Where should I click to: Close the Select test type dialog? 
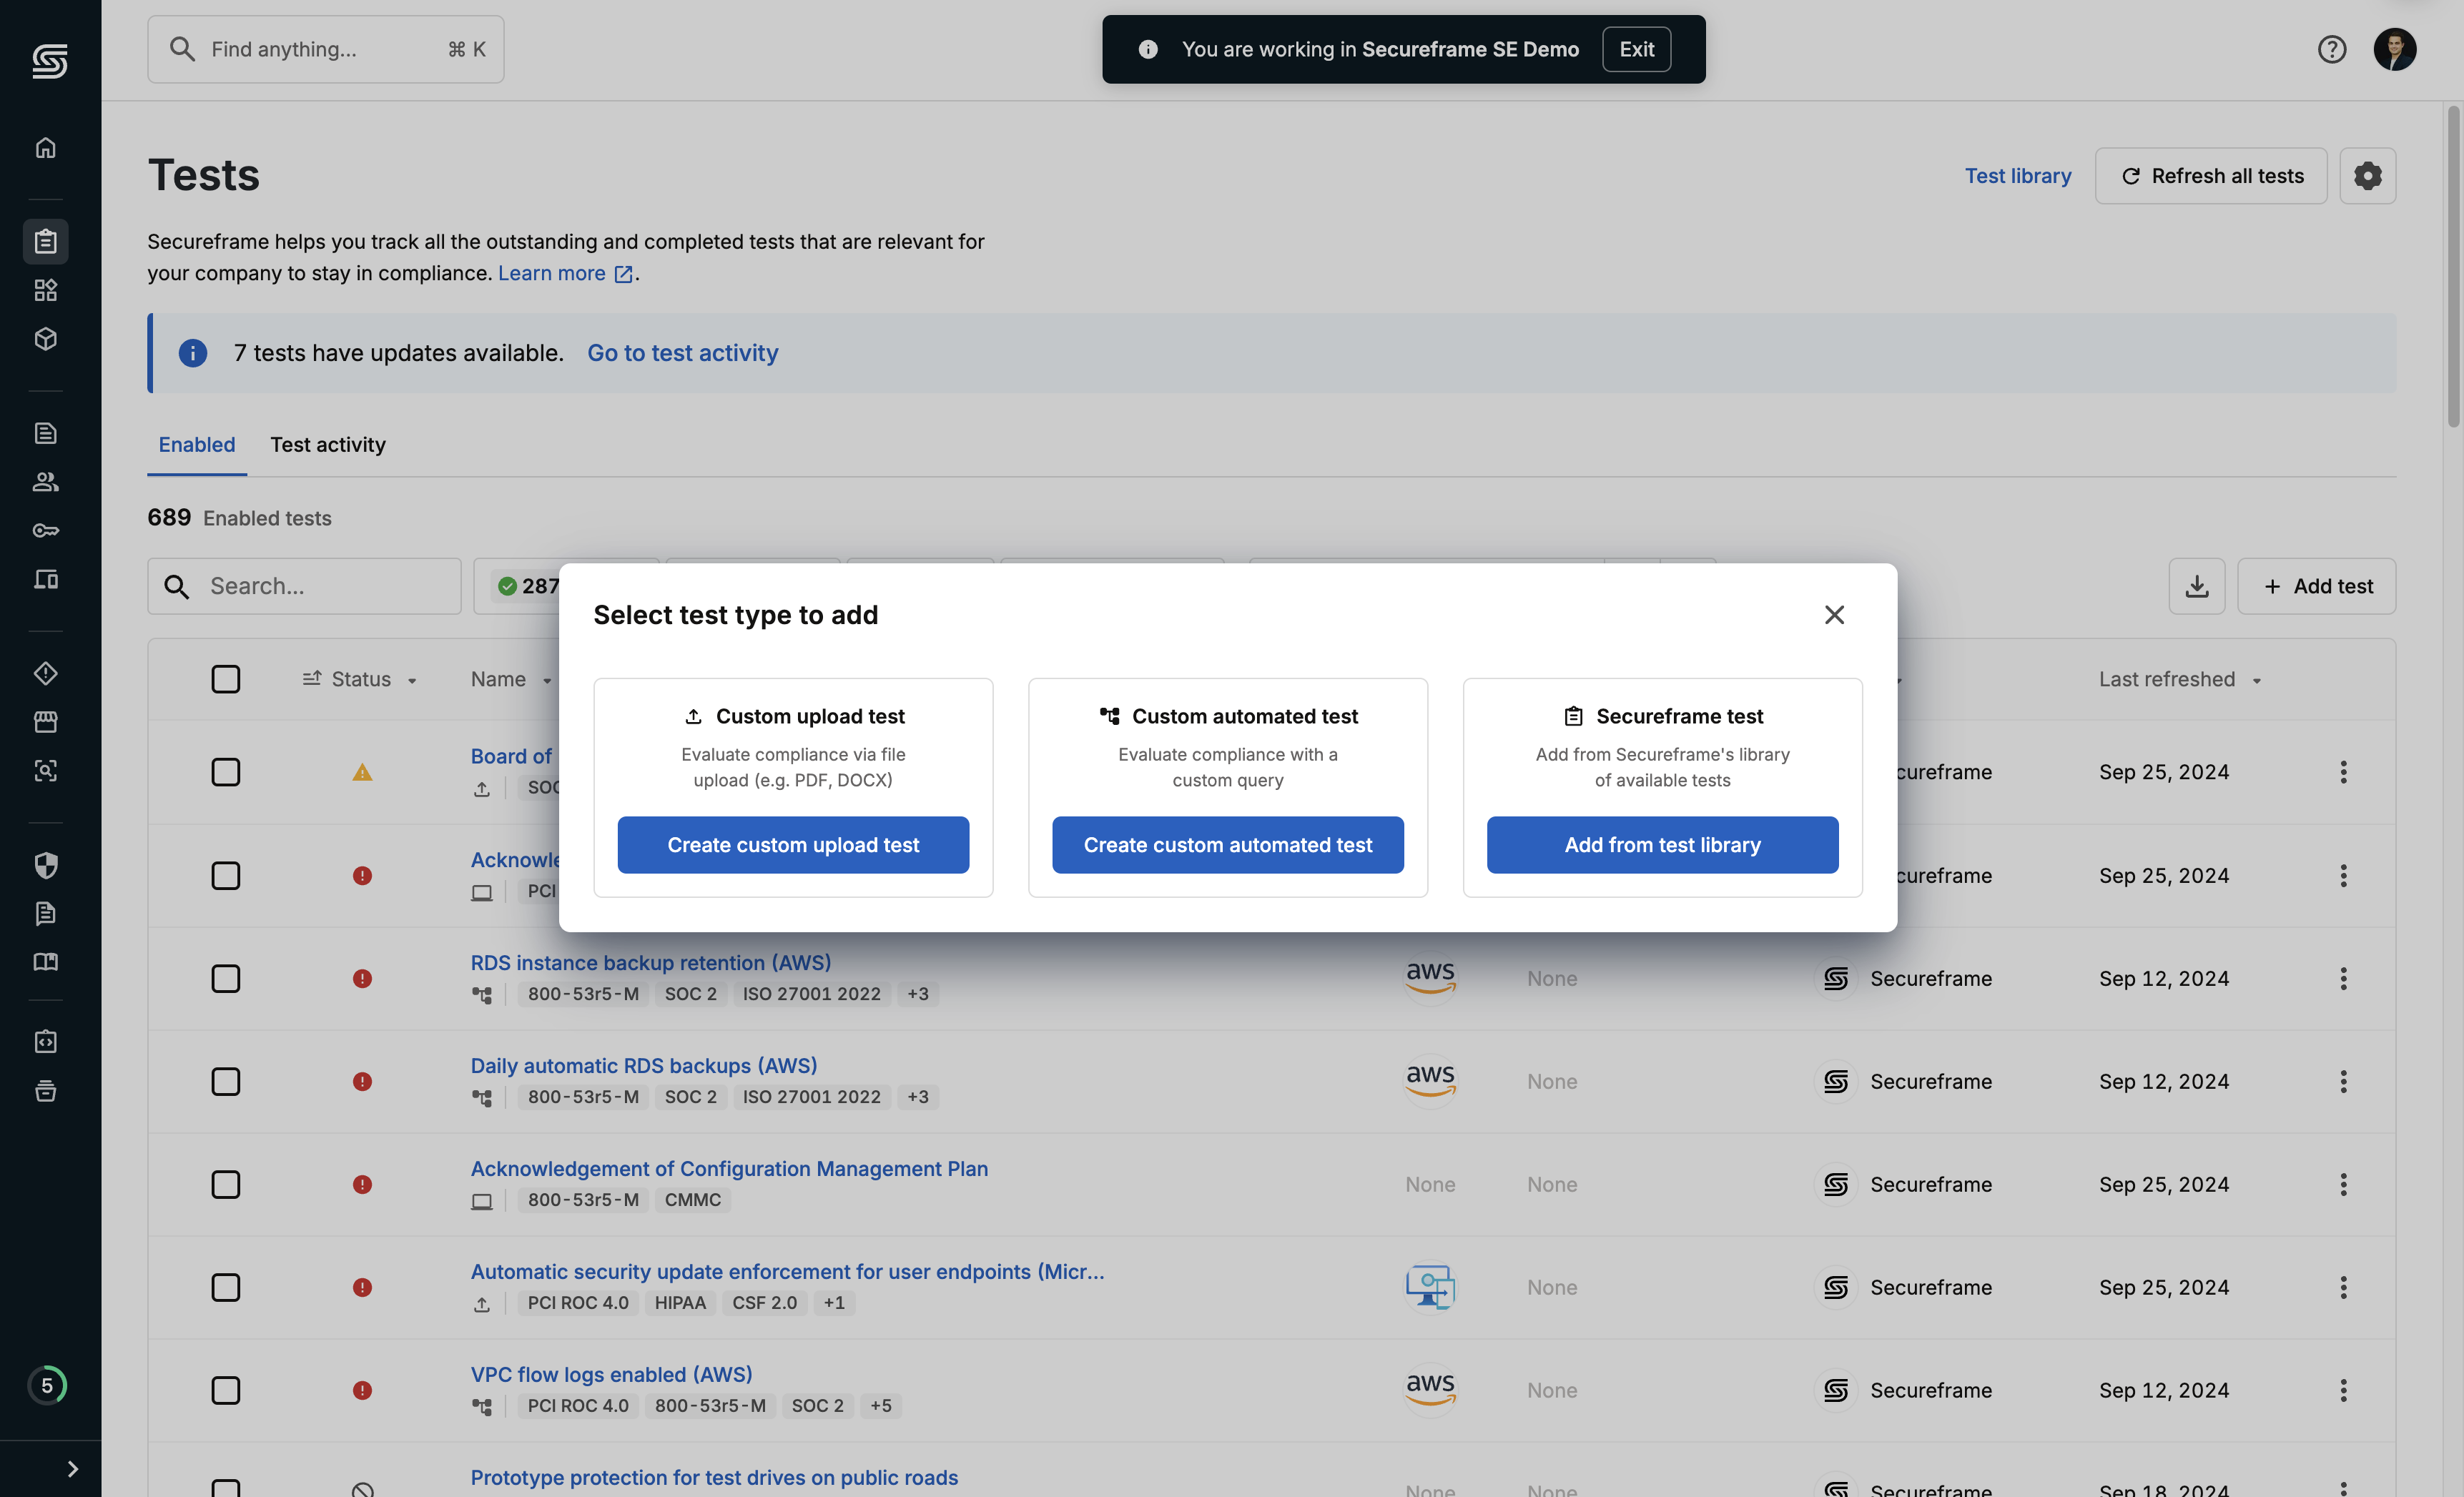click(1834, 615)
